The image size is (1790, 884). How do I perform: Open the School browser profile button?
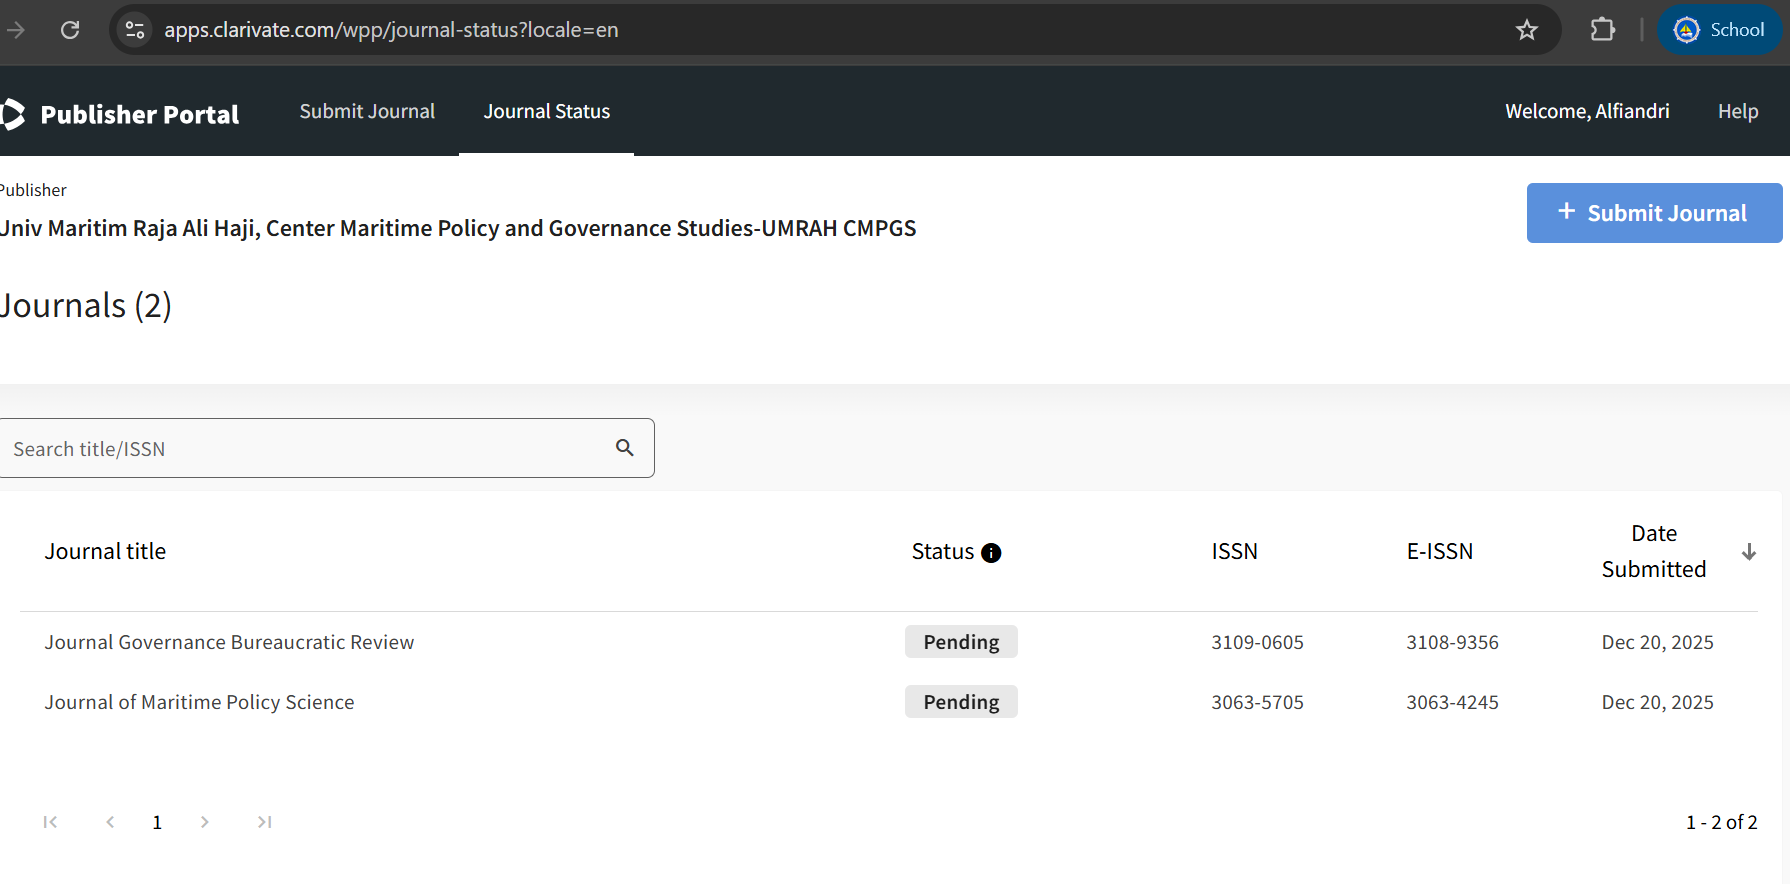point(1720,30)
